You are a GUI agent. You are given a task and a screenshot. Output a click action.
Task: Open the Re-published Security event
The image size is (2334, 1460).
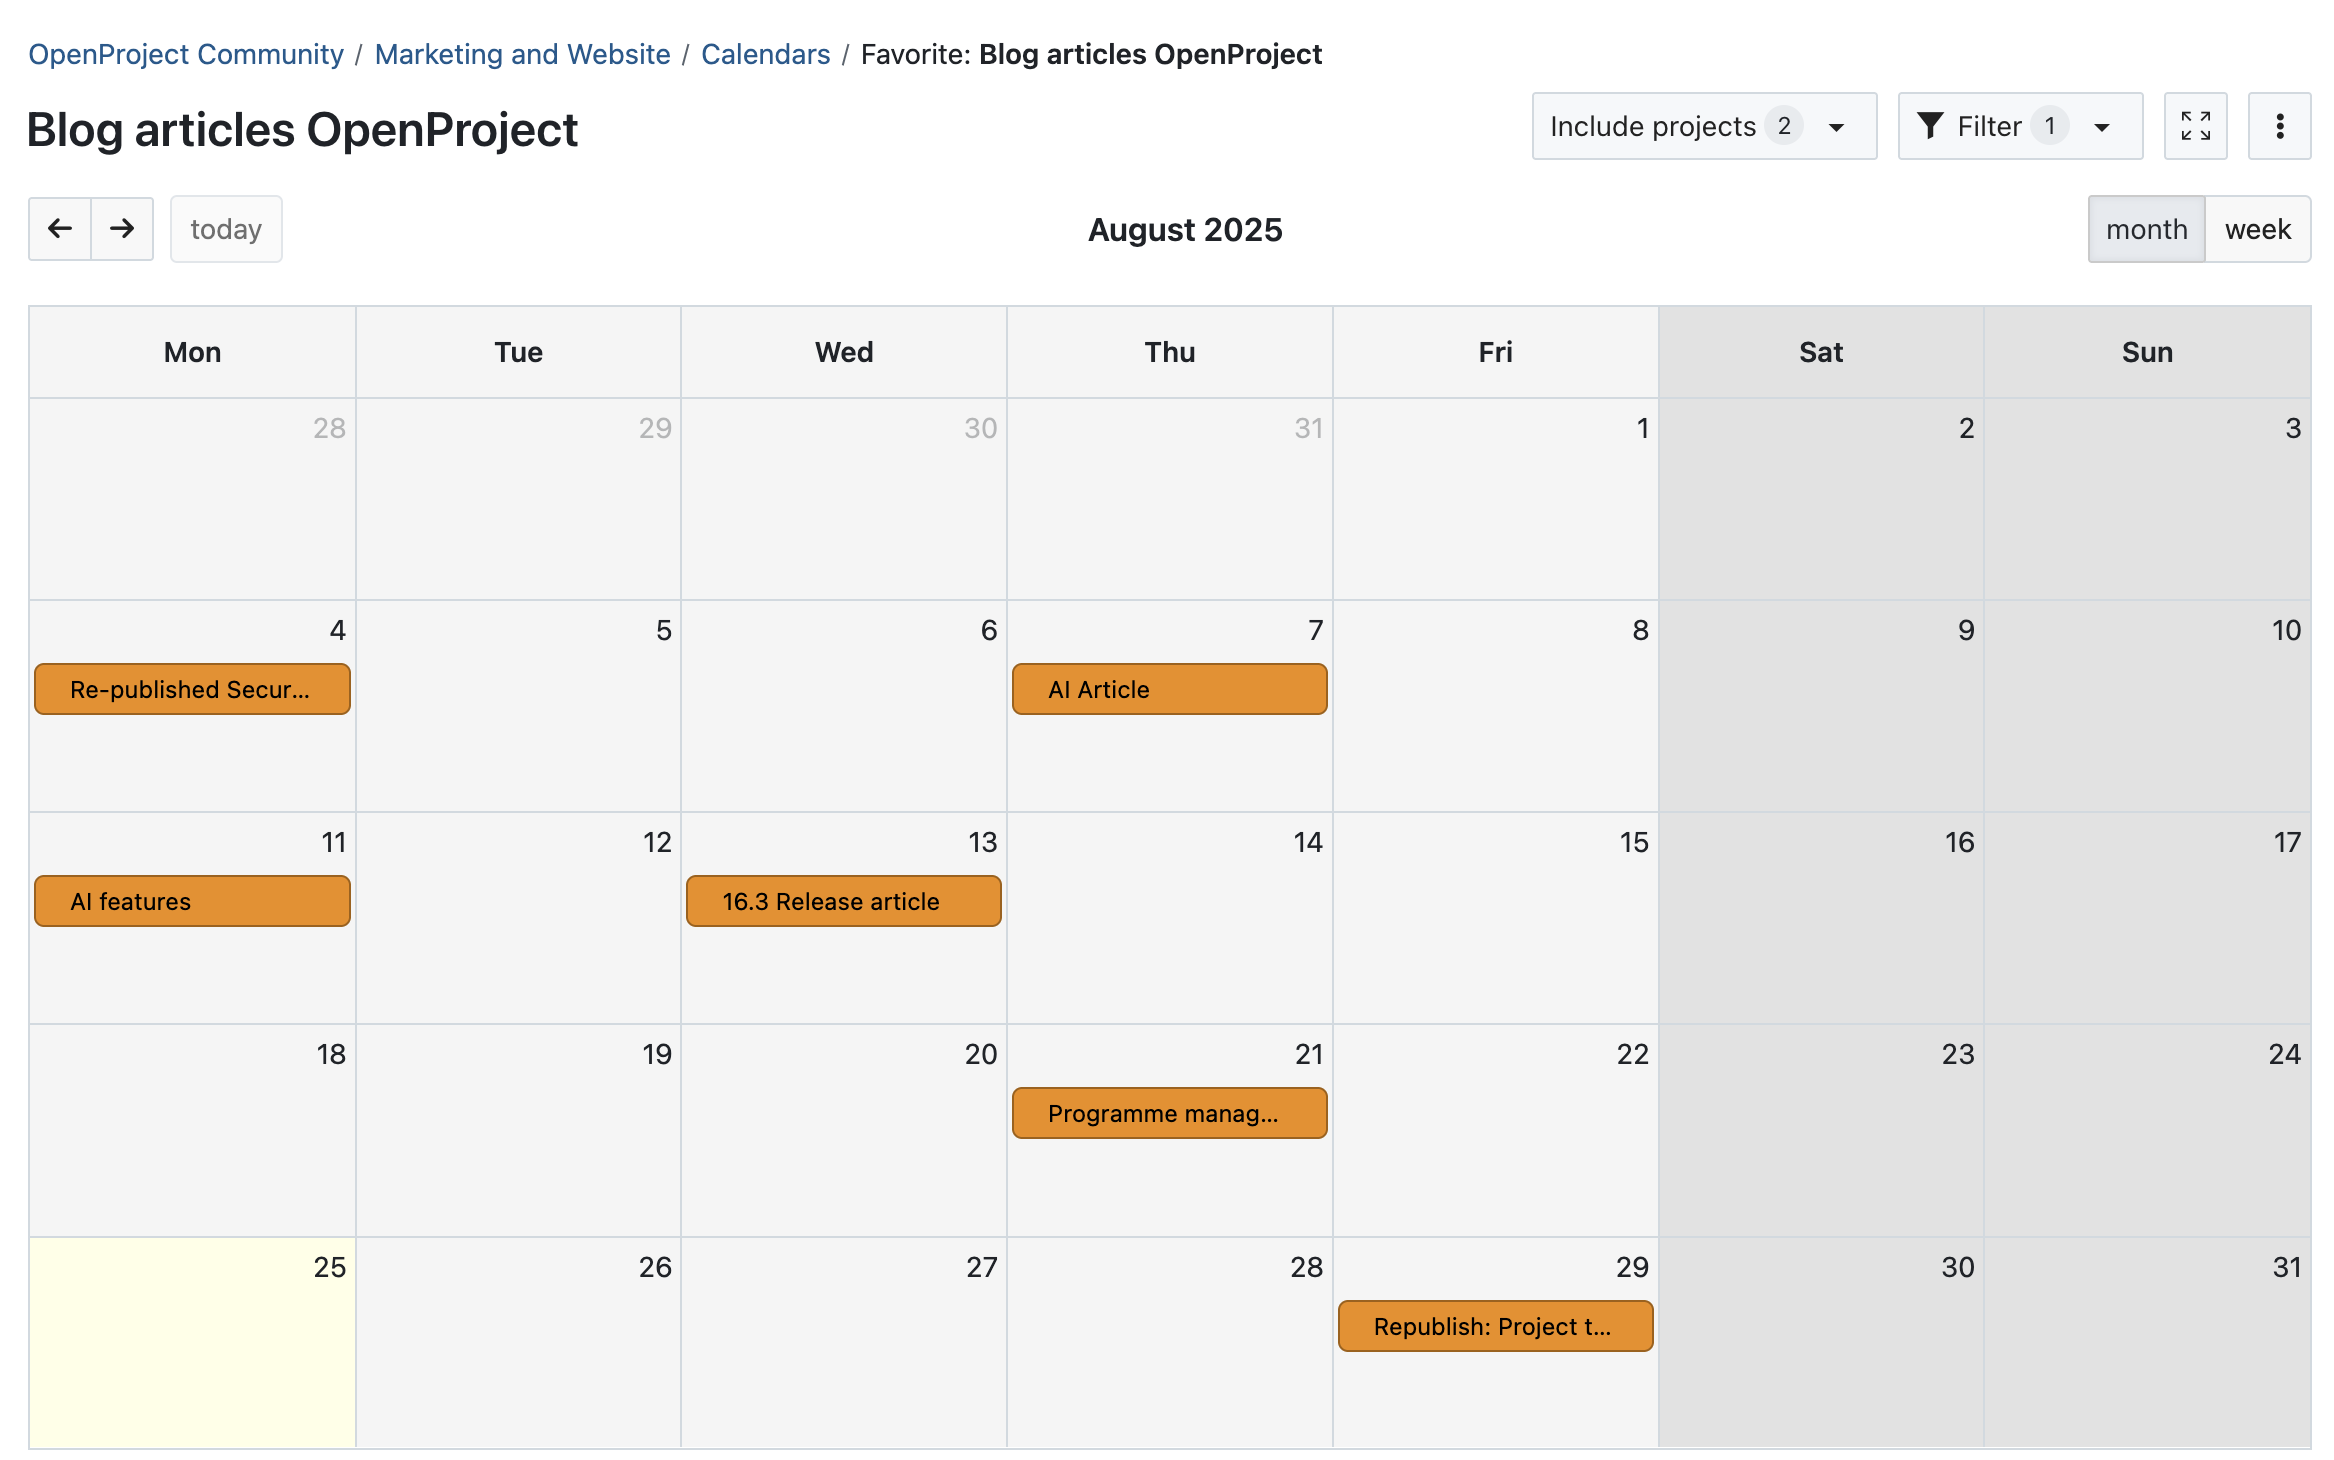(192, 689)
